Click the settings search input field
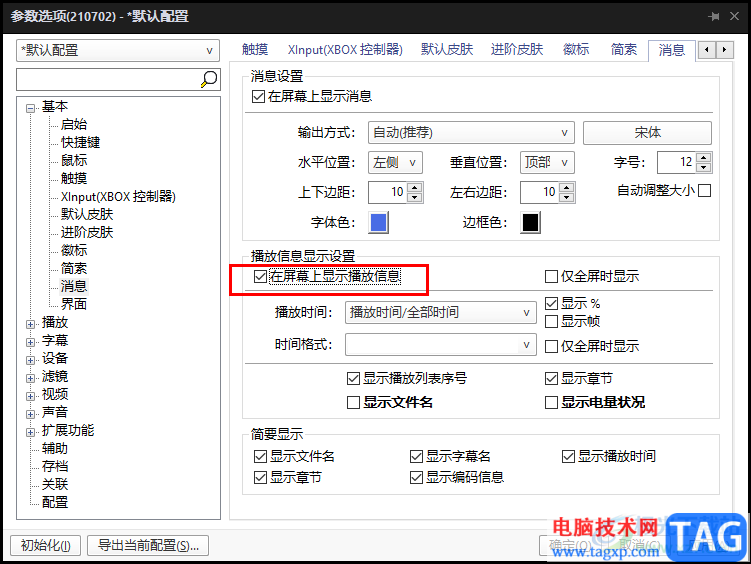The image size is (751, 564). pyautogui.click(x=108, y=79)
